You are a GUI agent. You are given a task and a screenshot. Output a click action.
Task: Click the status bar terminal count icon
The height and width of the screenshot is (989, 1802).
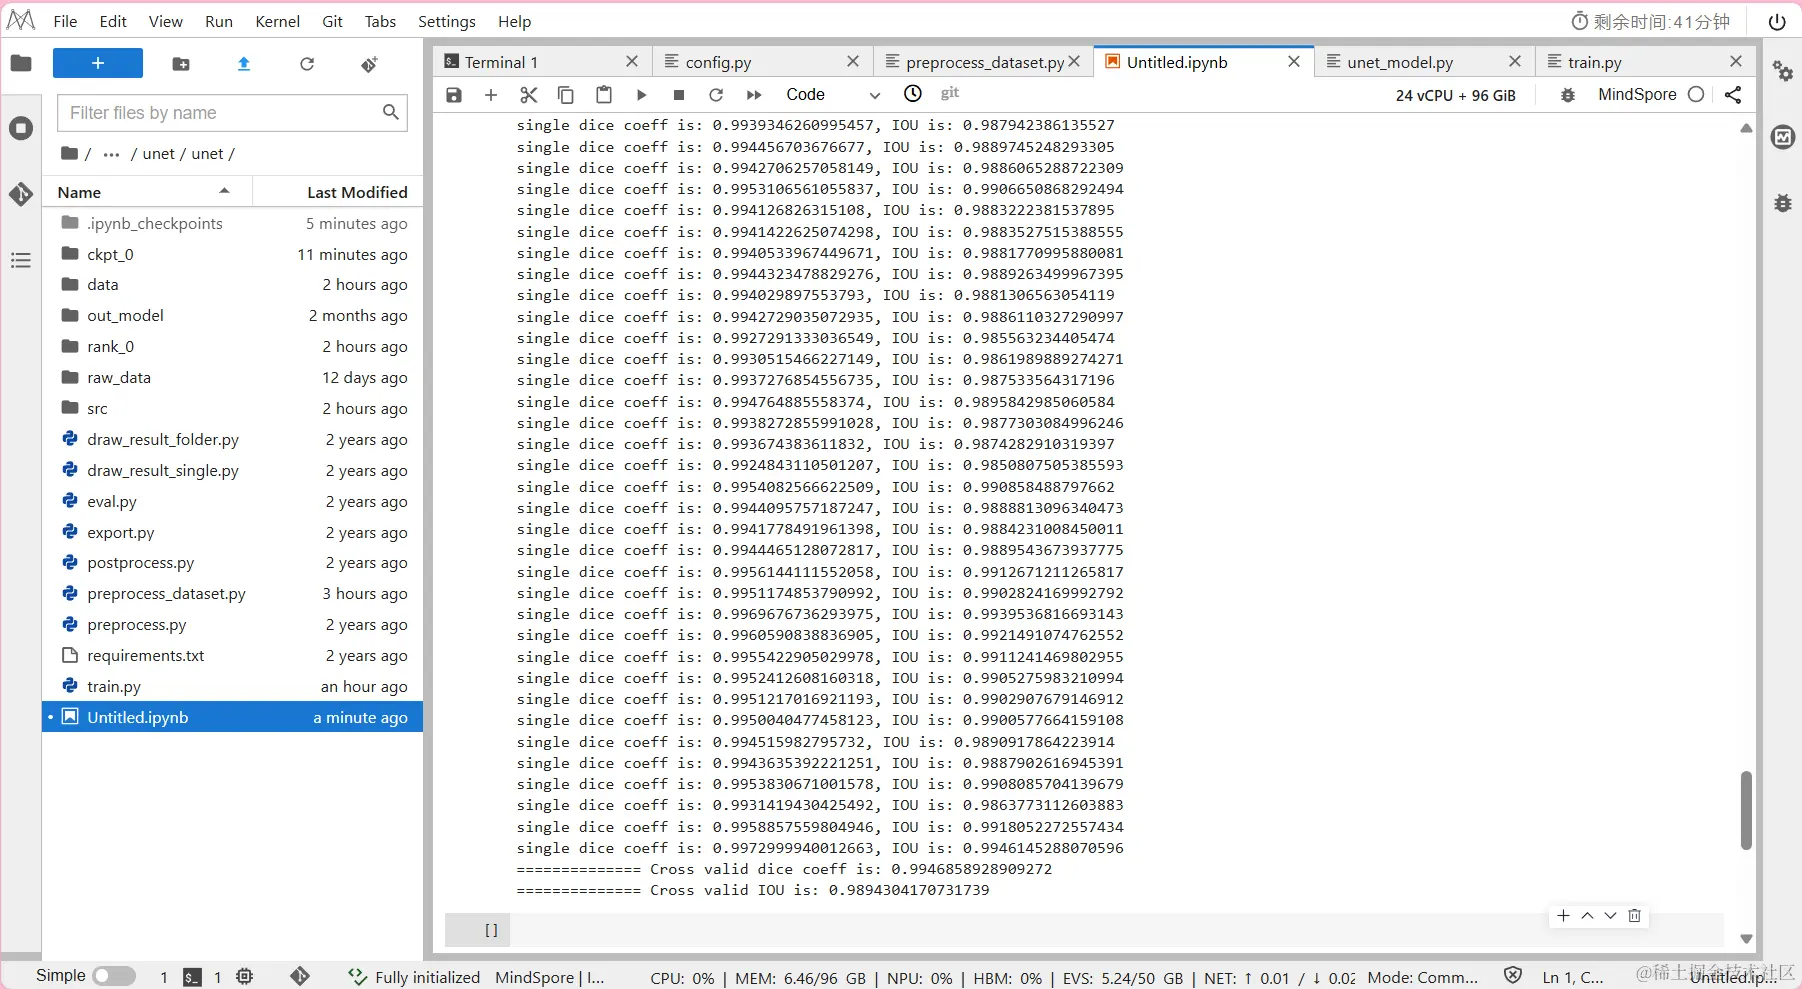tap(192, 977)
